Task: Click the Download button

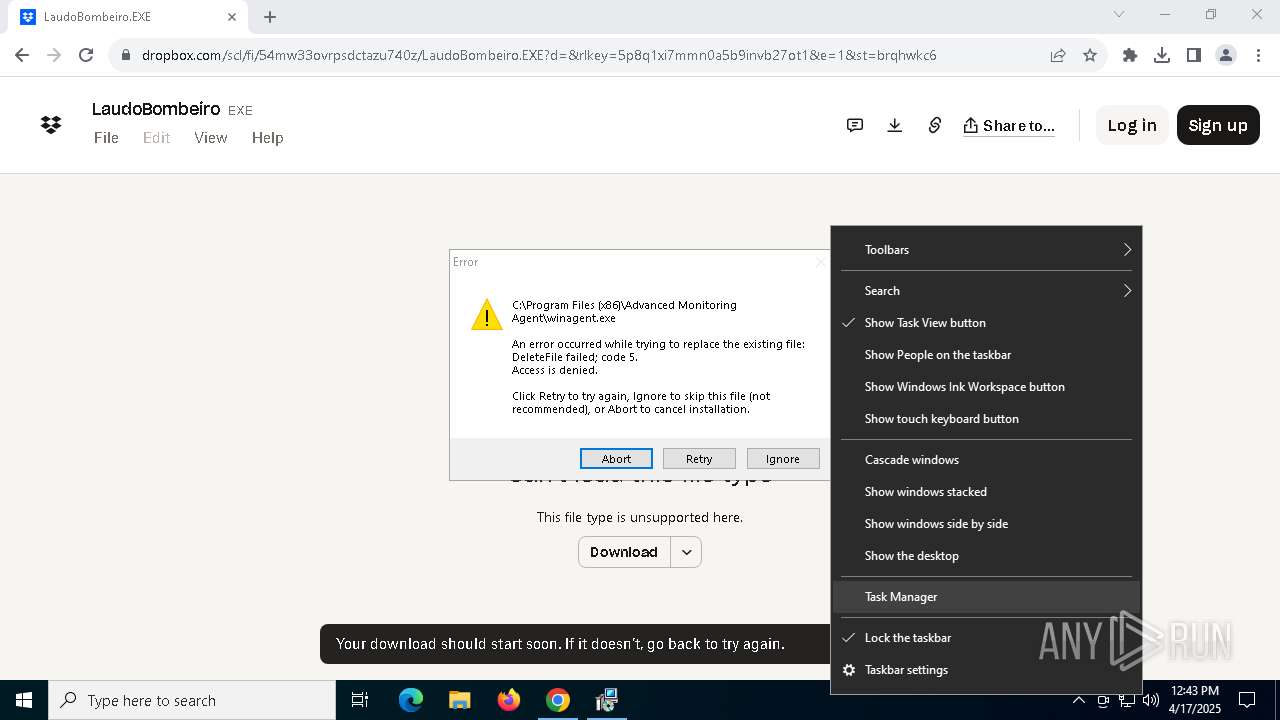Action: 624,552
